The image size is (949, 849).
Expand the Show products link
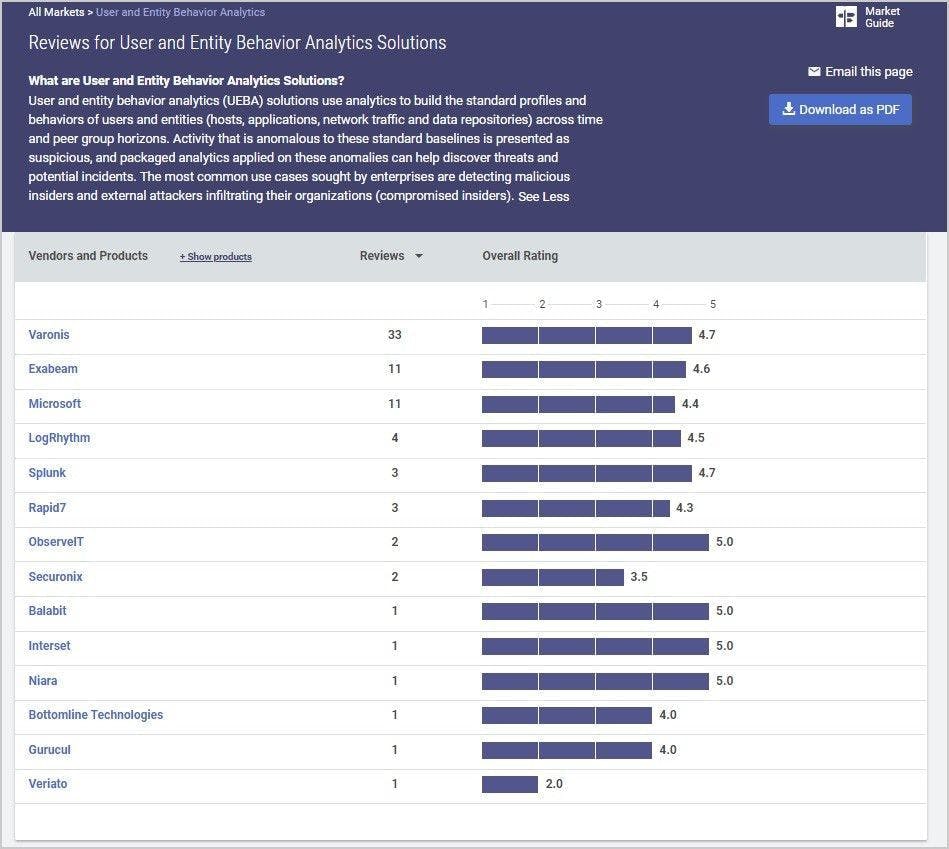(x=215, y=257)
